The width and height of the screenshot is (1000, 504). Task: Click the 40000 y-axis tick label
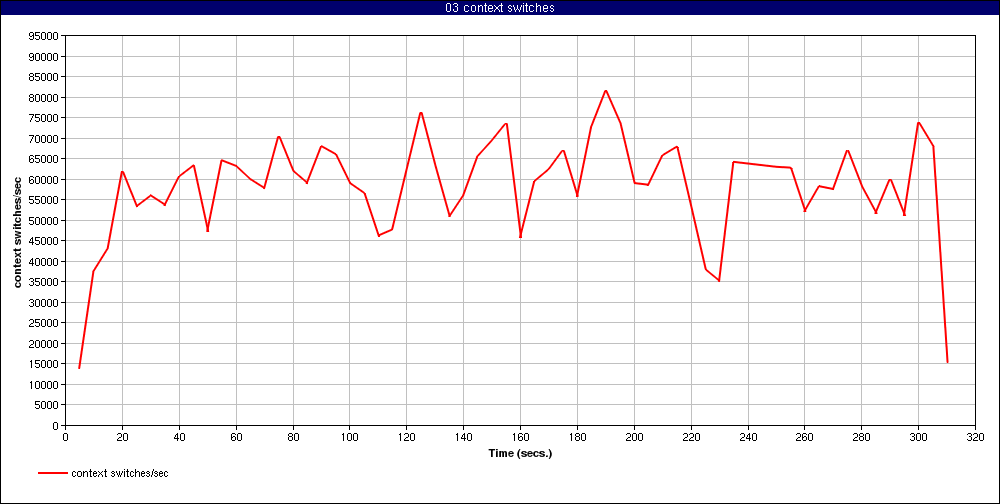tap(45, 262)
